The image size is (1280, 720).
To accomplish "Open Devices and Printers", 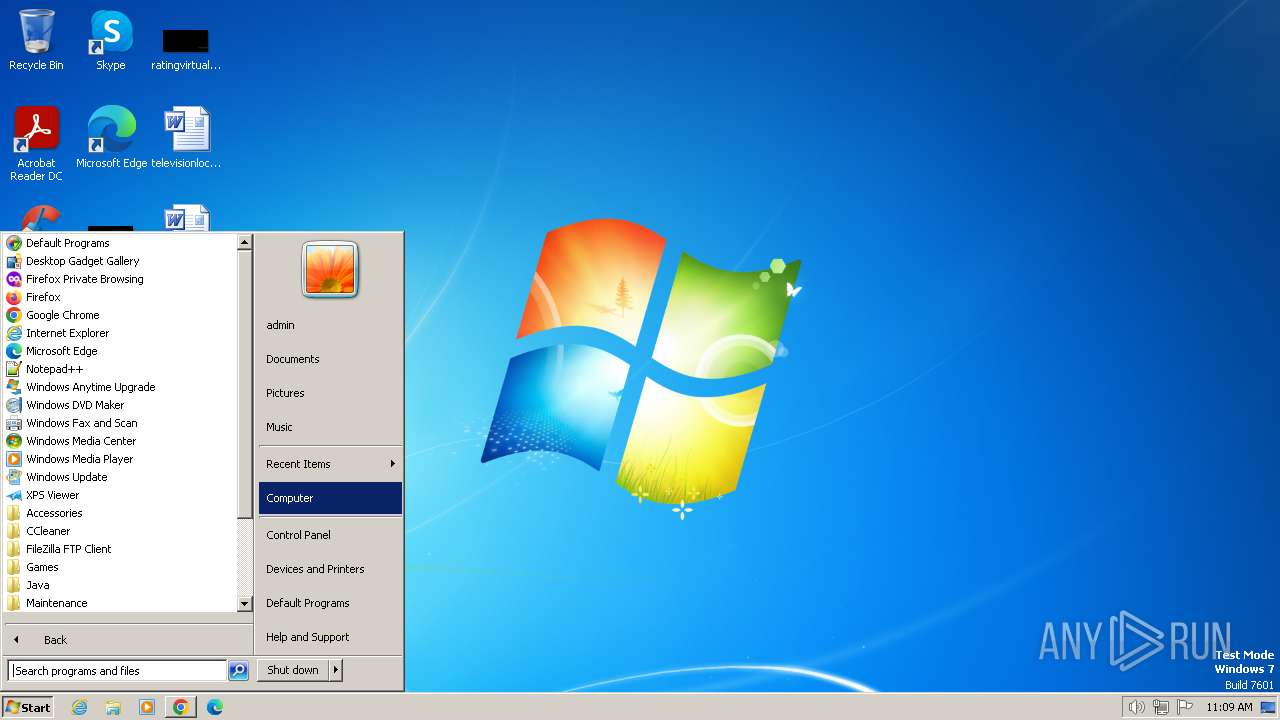I will 330,569.
